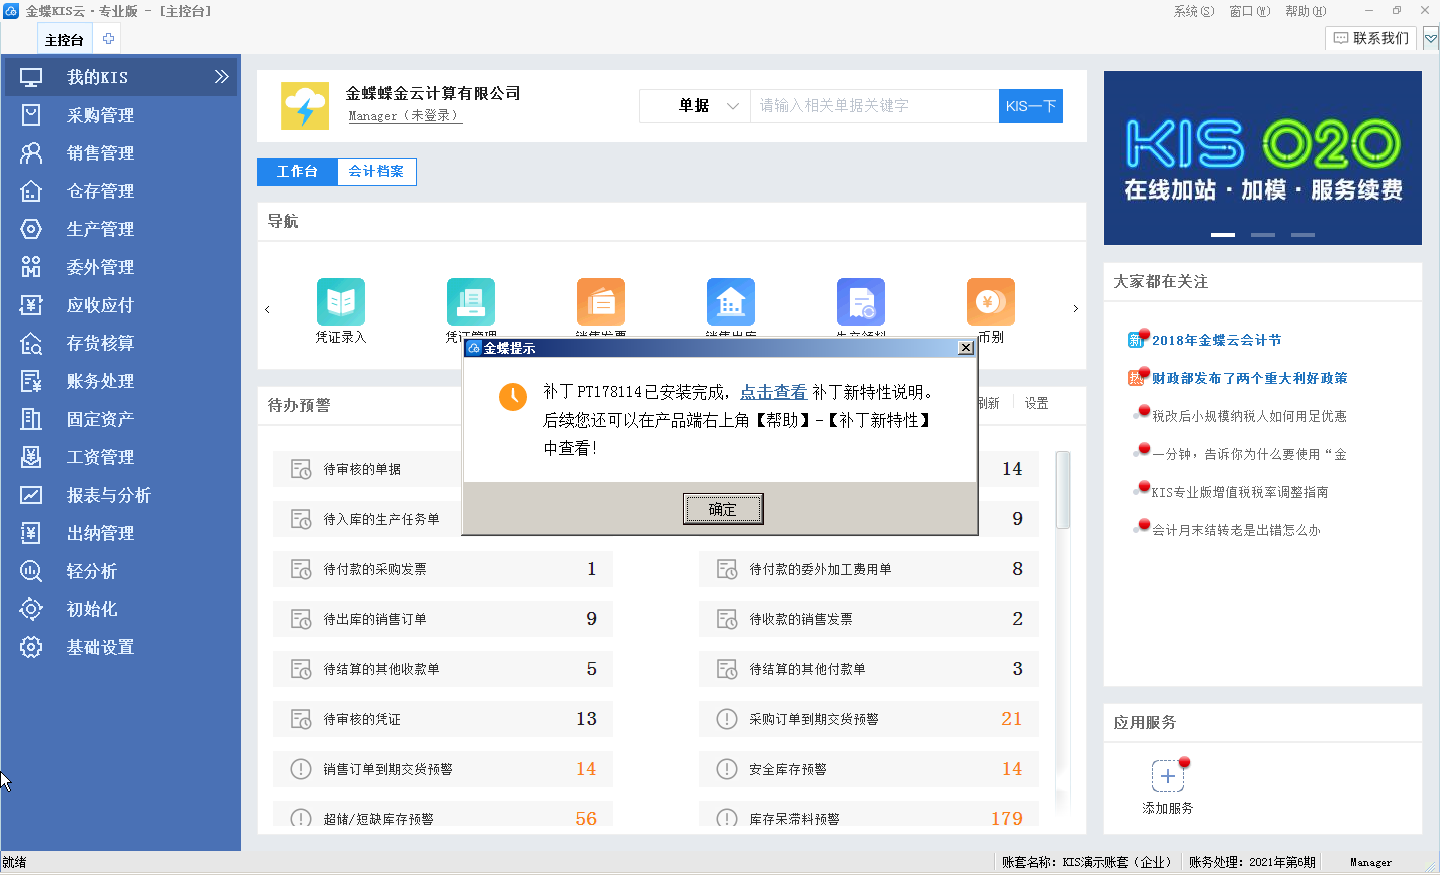Click the 待办预警 vertical scrollbar
Image resolution: width=1440 pixels, height=875 pixels.
[x=1063, y=490]
